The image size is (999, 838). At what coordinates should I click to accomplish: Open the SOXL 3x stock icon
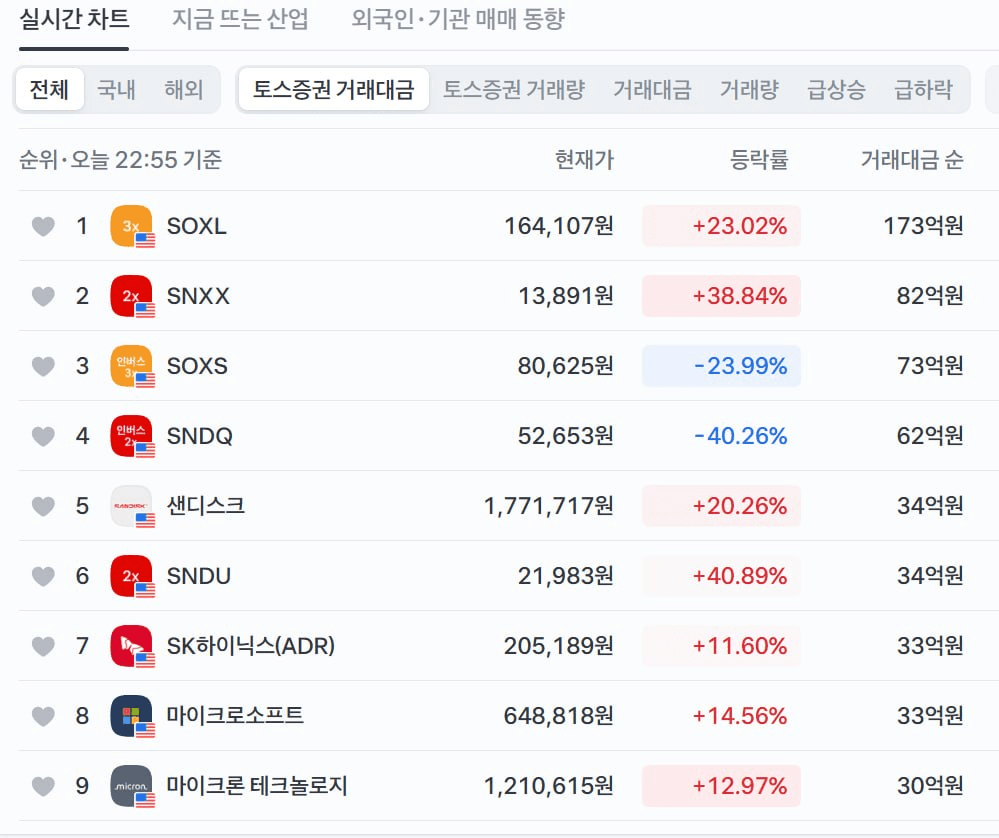[x=132, y=226]
